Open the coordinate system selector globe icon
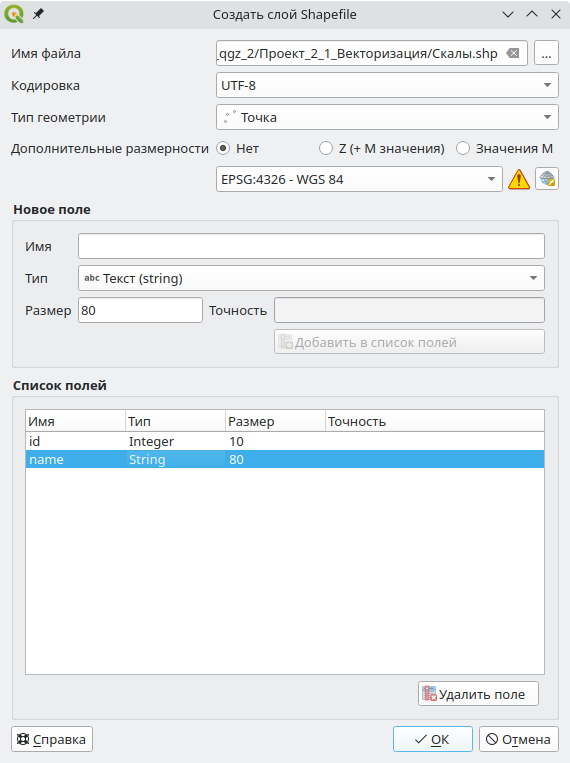 [x=547, y=179]
